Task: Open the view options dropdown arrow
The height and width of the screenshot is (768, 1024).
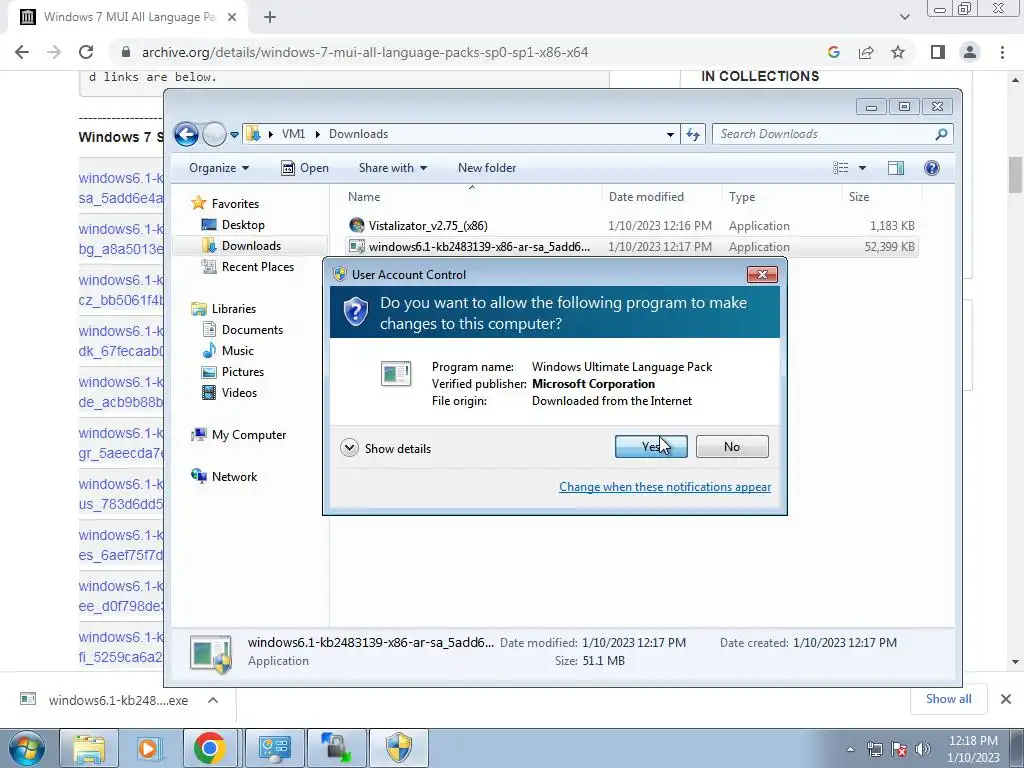Action: [862, 168]
